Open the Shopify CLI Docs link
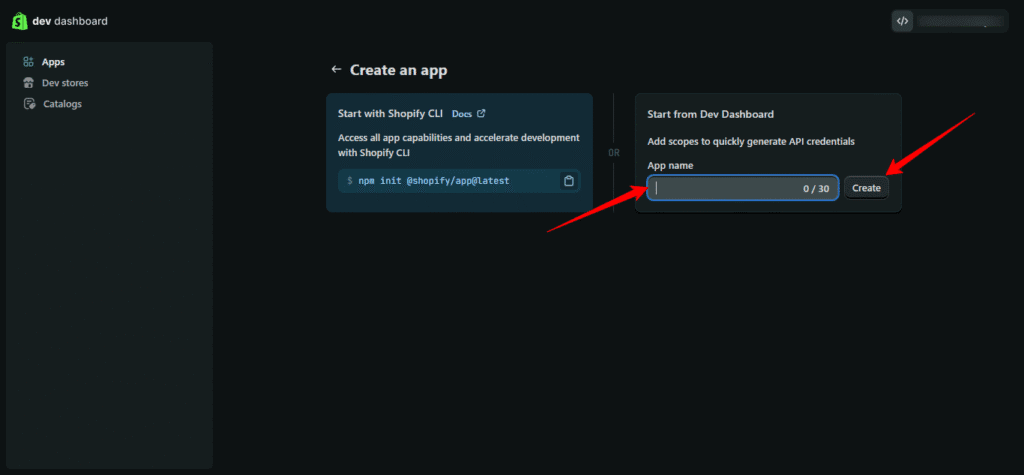 (462, 114)
